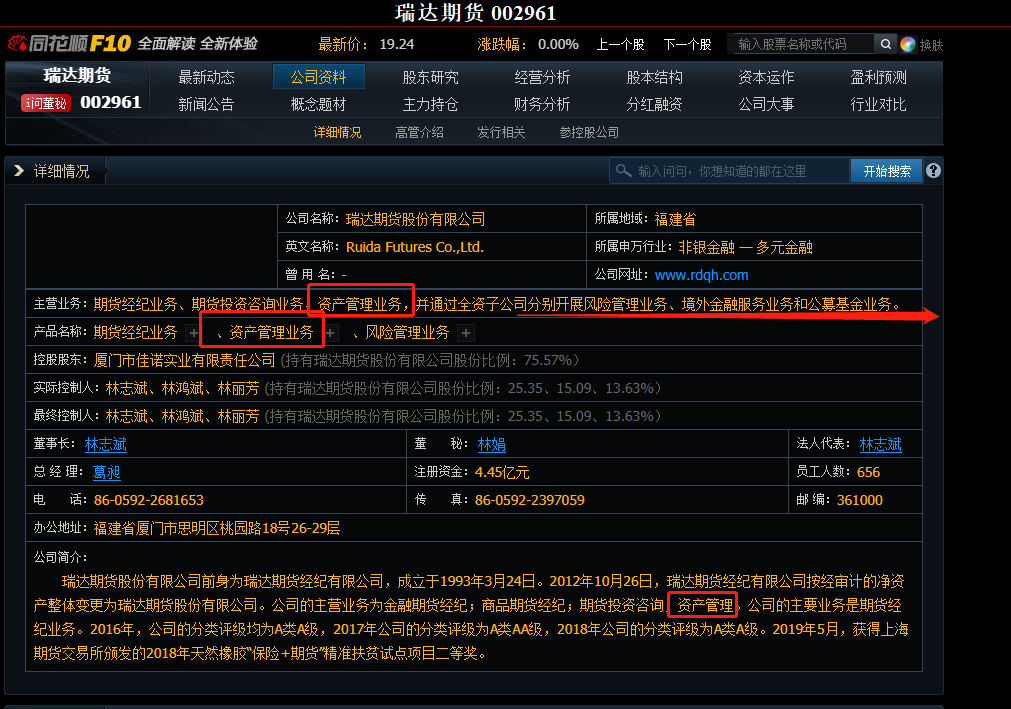1011x709 pixels.
Task: Open the 经营分析 menu
Action: pyautogui.click(x=542, y=77)
